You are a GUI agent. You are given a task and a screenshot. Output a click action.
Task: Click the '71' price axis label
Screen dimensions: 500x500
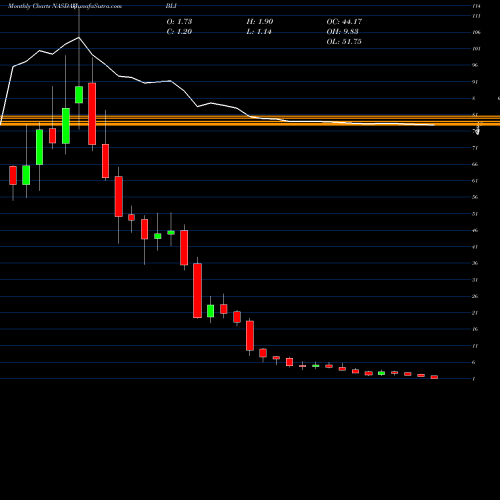[x=475, y=148]
